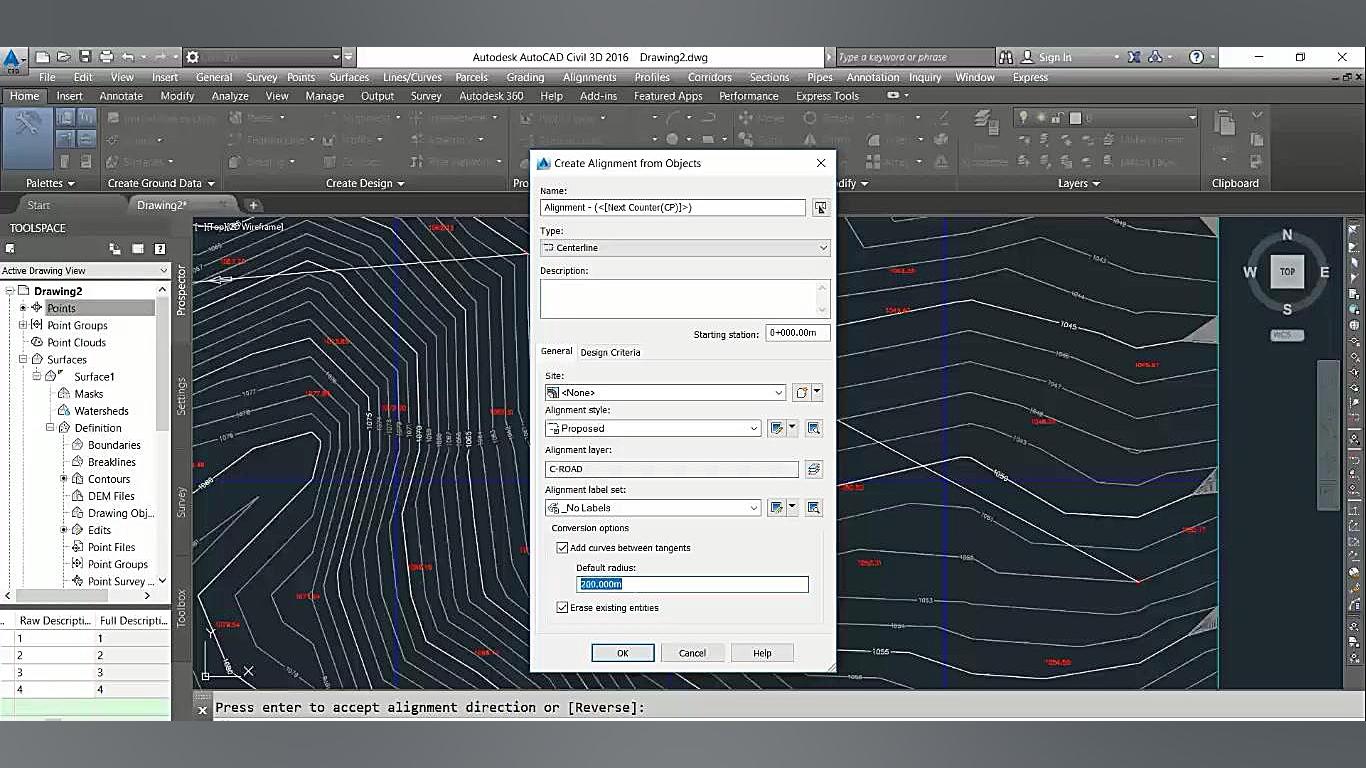
Task: Open the Alignment style Proposed dropdown
Action: (x=653, y=428)
